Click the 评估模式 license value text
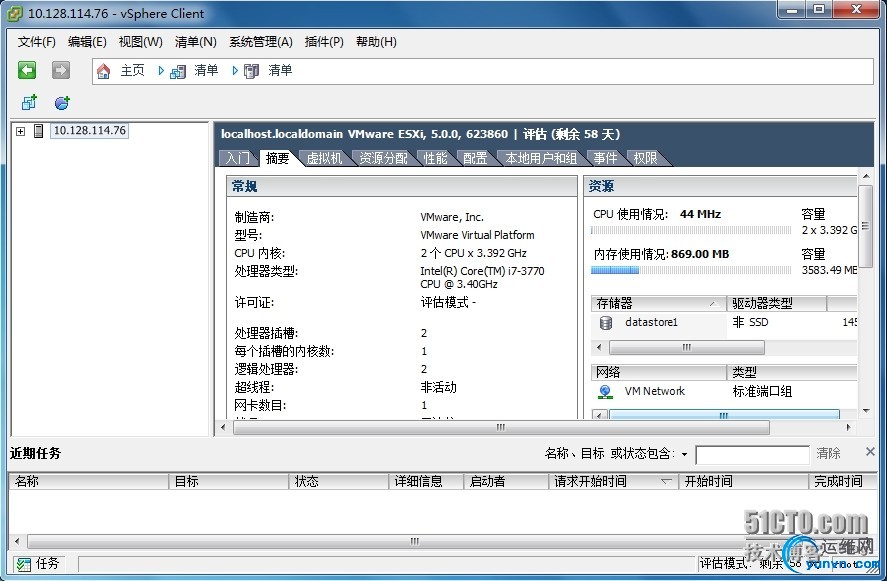Screen dimensions: 887x581 click(x=448, y=303)
